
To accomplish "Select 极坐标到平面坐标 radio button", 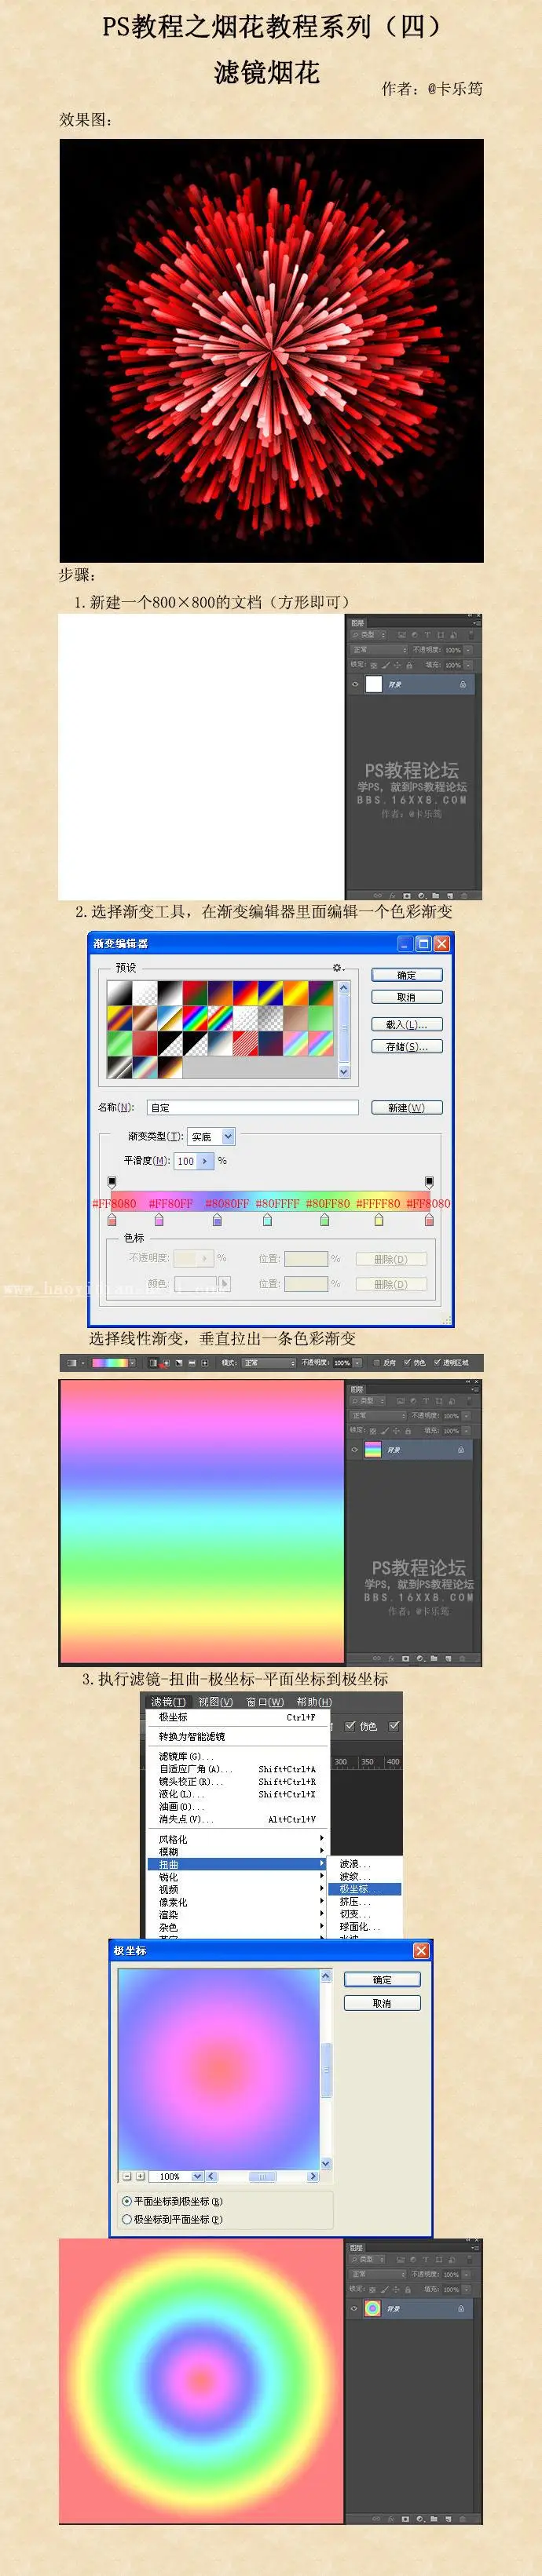I will [127, 2219].
